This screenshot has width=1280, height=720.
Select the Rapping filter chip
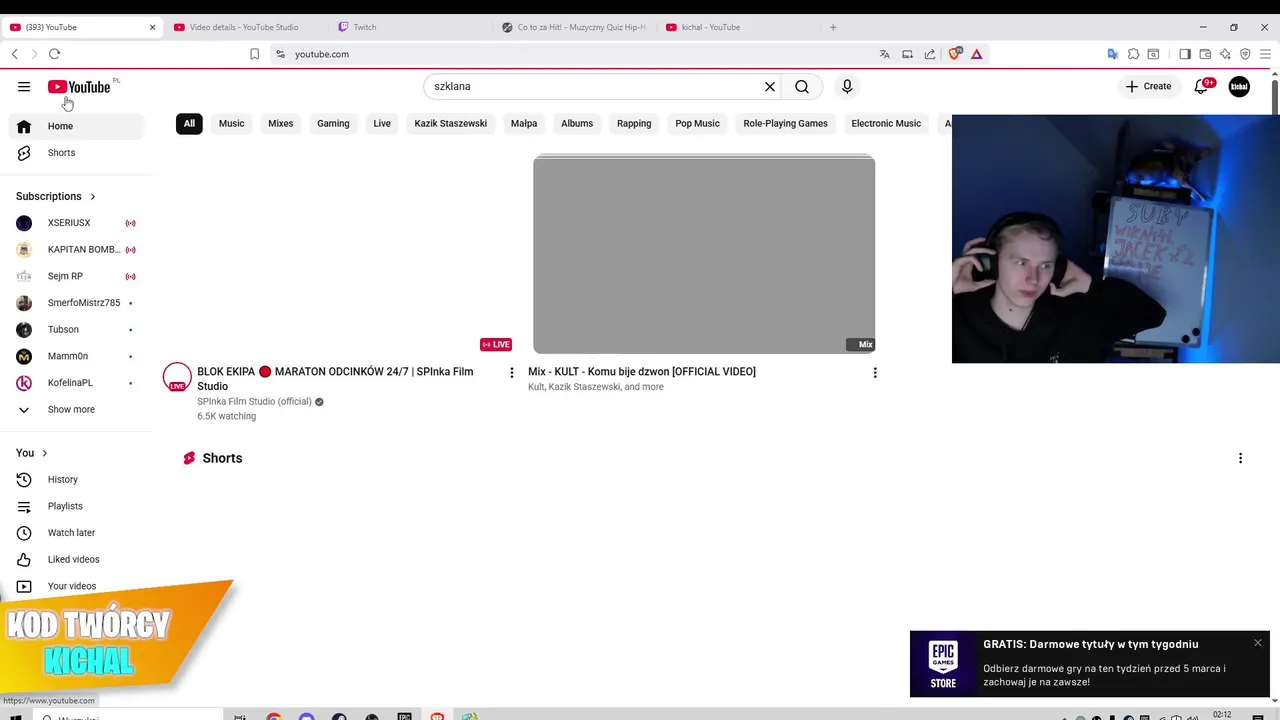(x=634, y=124)
